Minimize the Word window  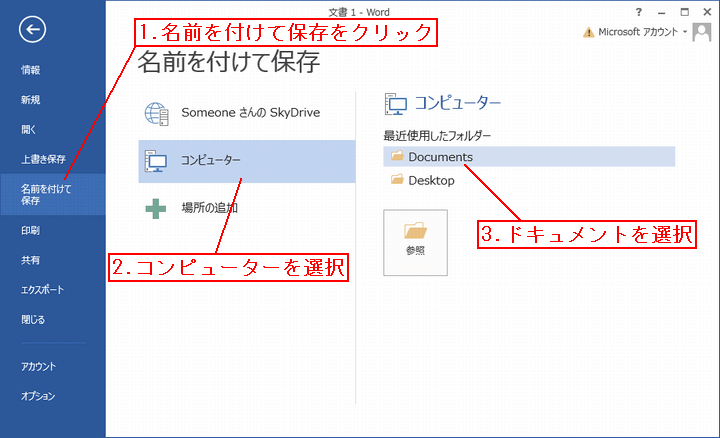pyautogui.click(x=662, y=12)
